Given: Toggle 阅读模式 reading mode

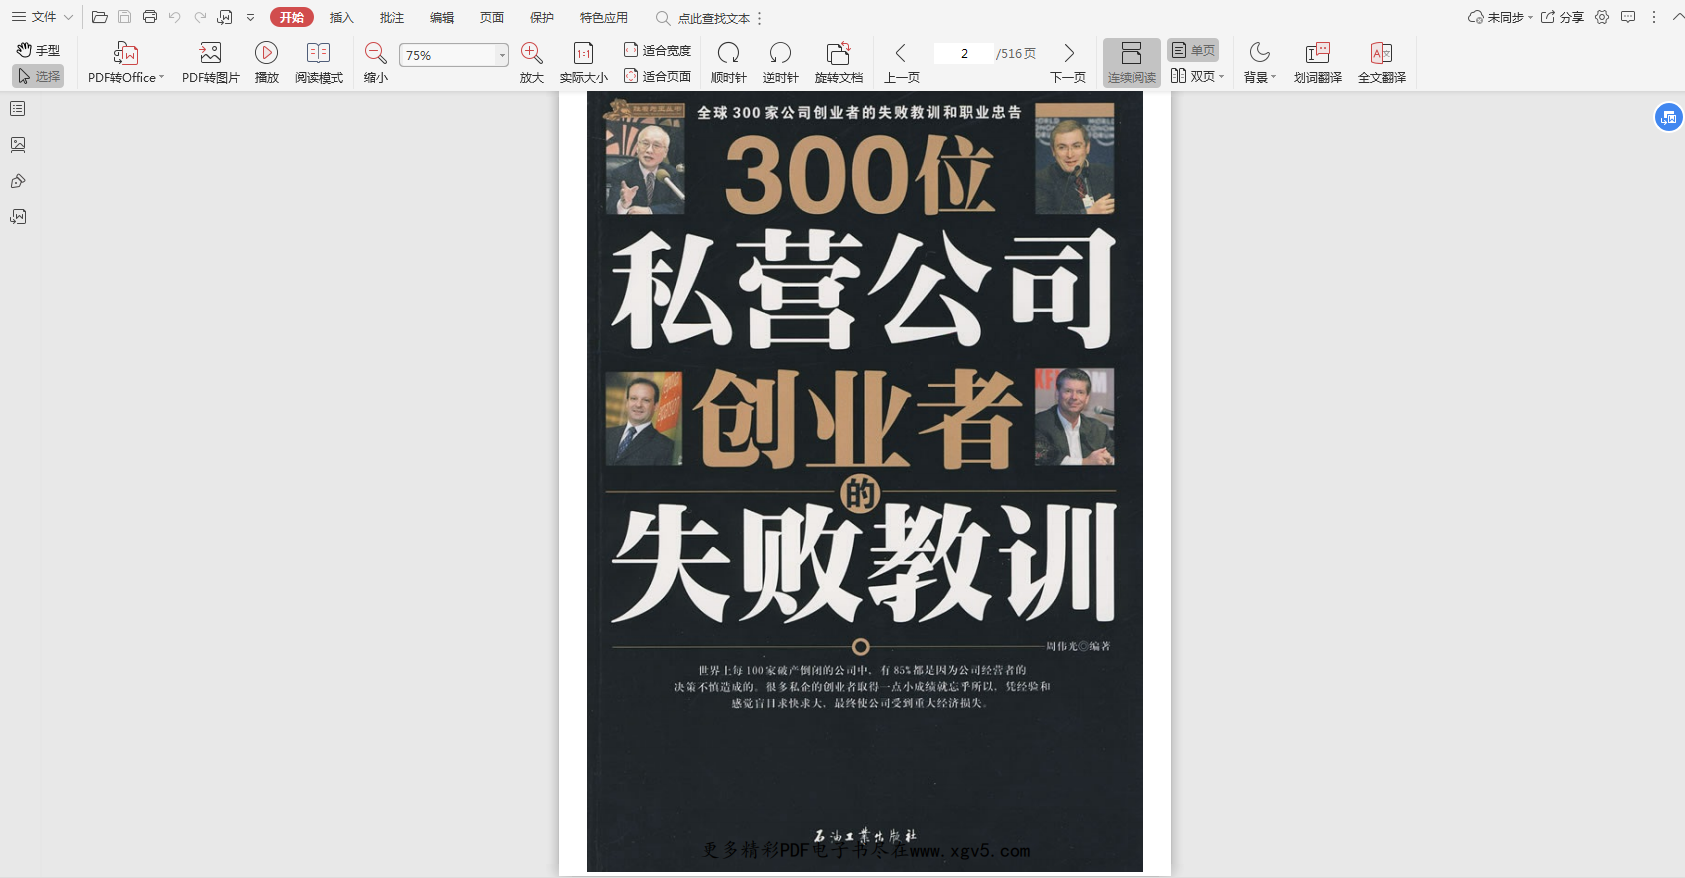Looking at the screenshot, I should click(x=318, y=62).
